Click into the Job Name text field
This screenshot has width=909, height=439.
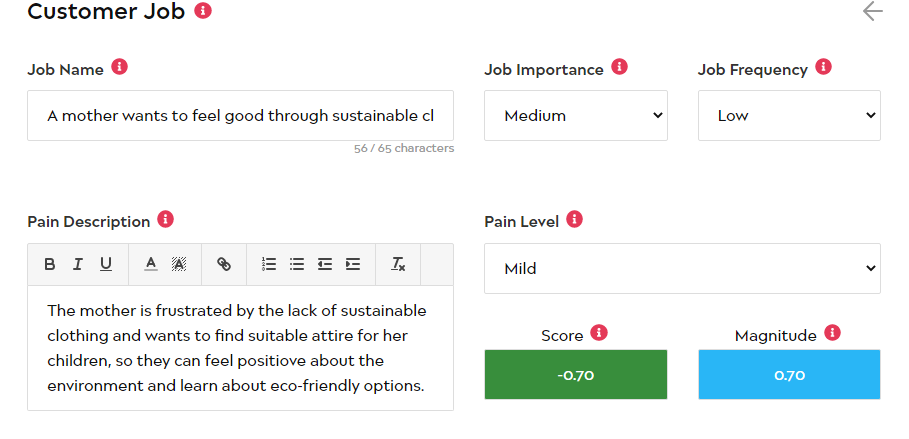coord(241,115)
